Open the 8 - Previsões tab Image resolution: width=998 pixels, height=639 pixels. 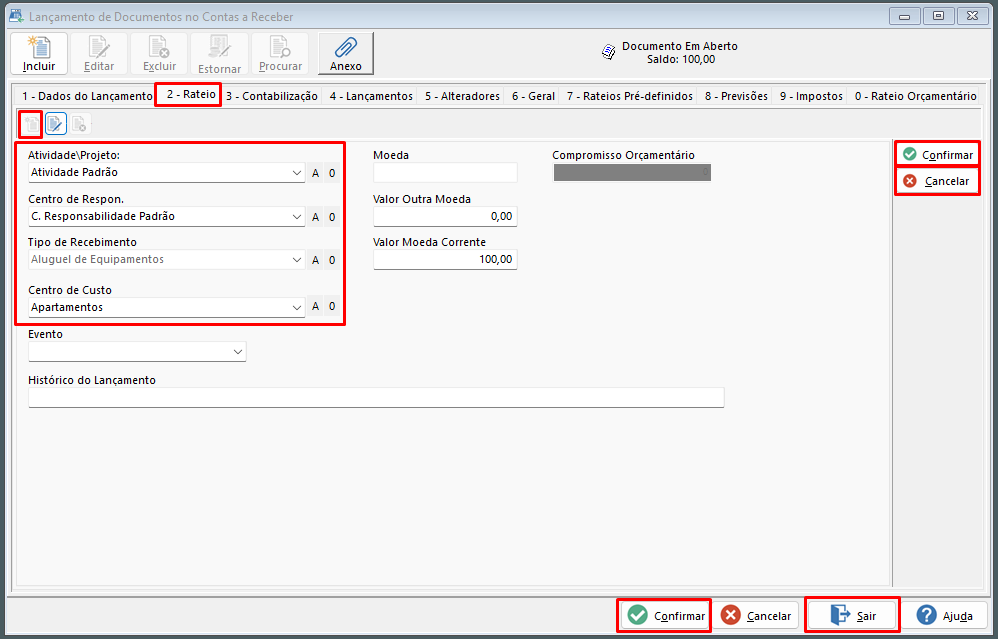click(x=736, y=96)
